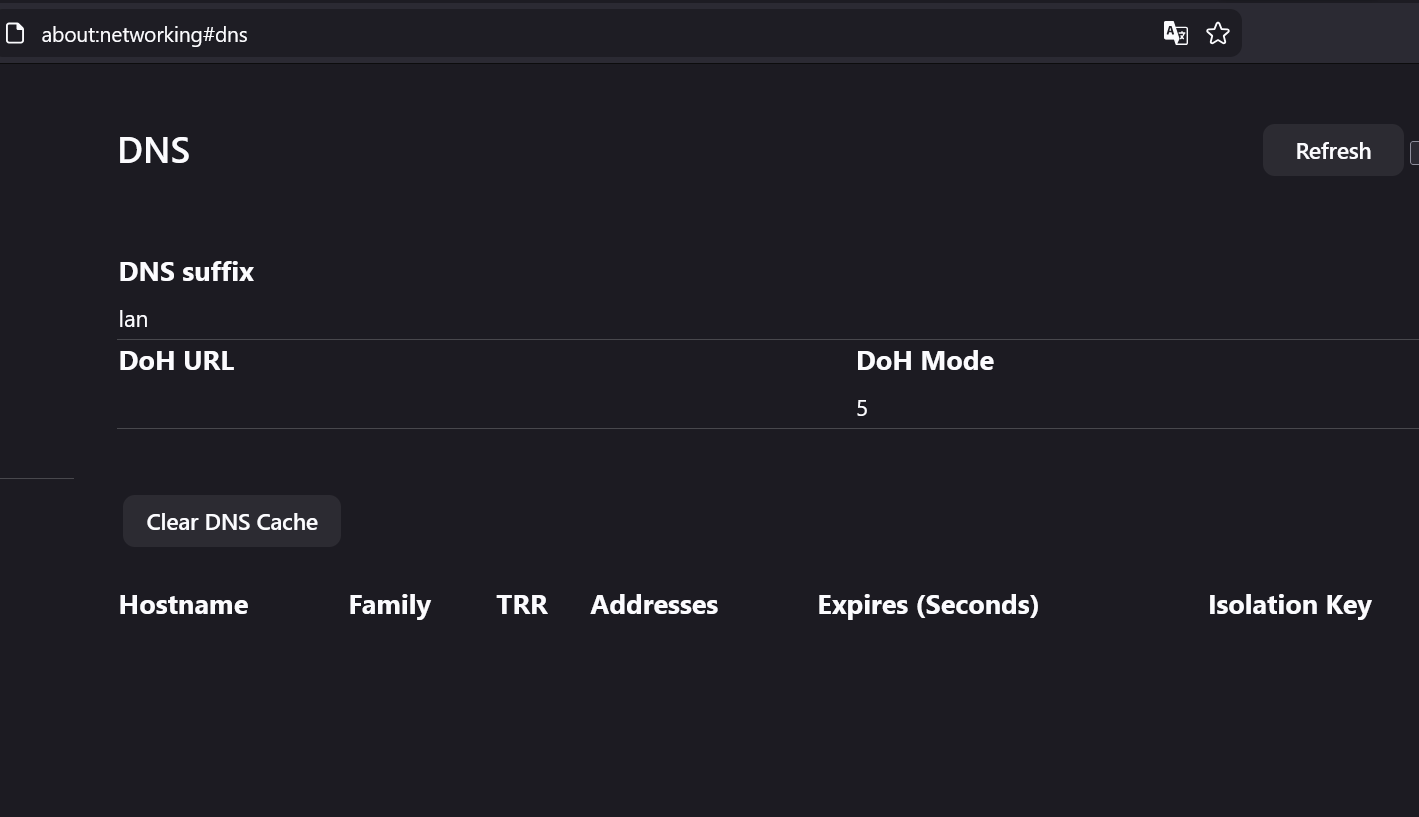Bookmark this page with the star icon
The height and width of the screenshot is (817, 1419).
pyautogui.click(x=1217, y=34)
